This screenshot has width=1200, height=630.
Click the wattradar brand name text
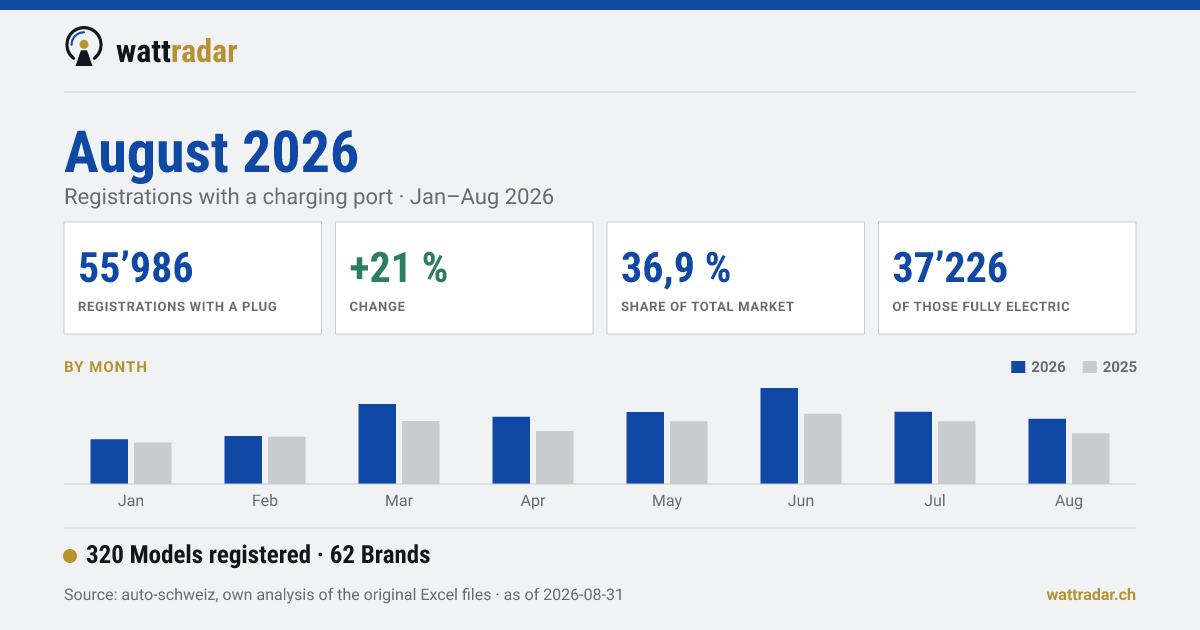point(177,51)
